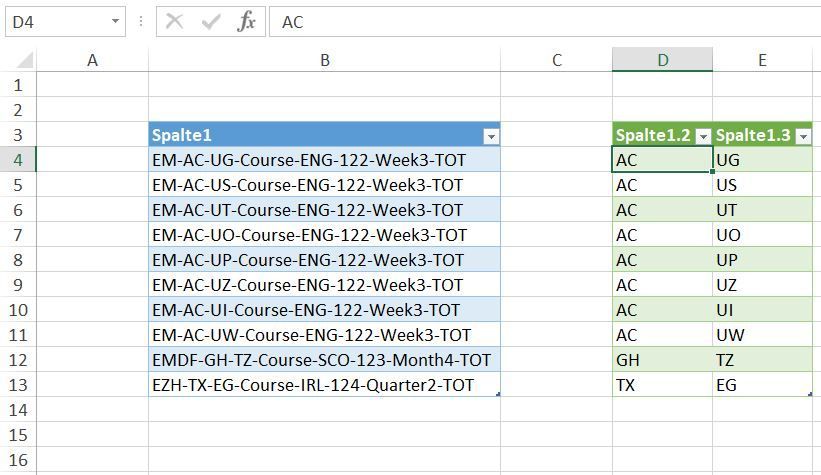Select column D header
Viewport: 821px width, 475px height.
pos(662,60)
